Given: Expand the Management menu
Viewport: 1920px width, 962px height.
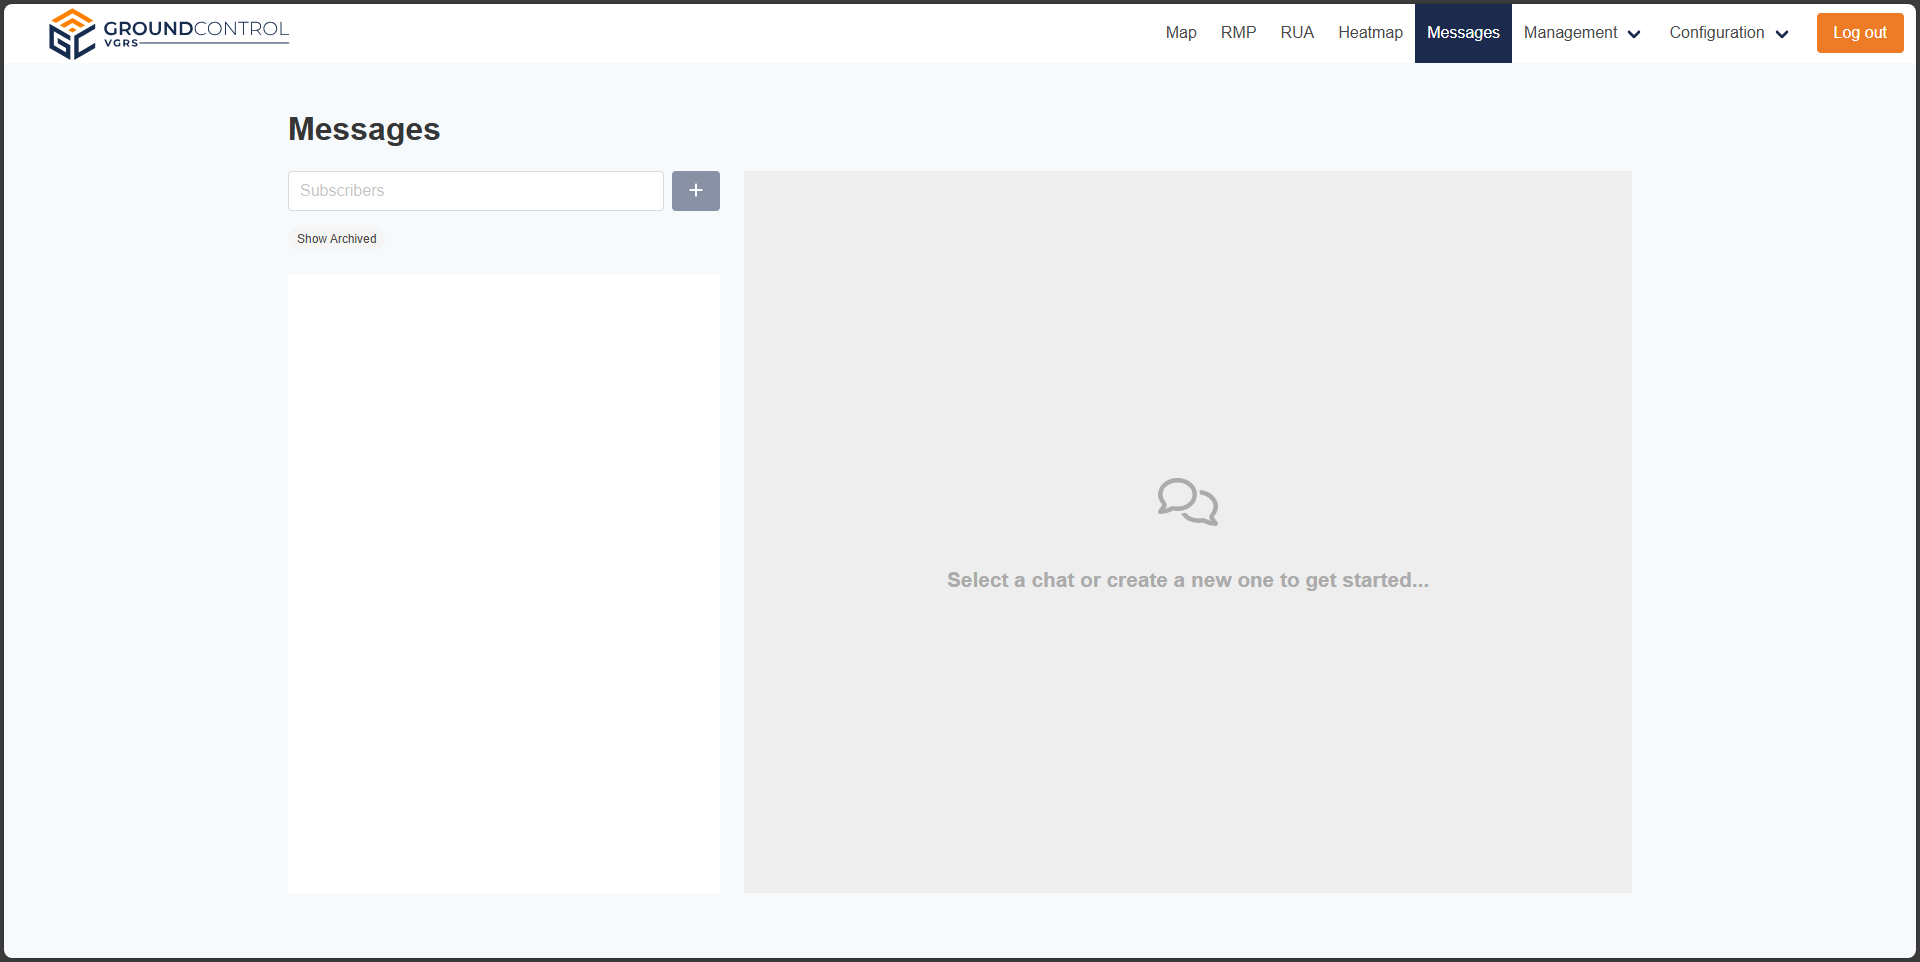Looking at the screenshot, I should 1570,33.
